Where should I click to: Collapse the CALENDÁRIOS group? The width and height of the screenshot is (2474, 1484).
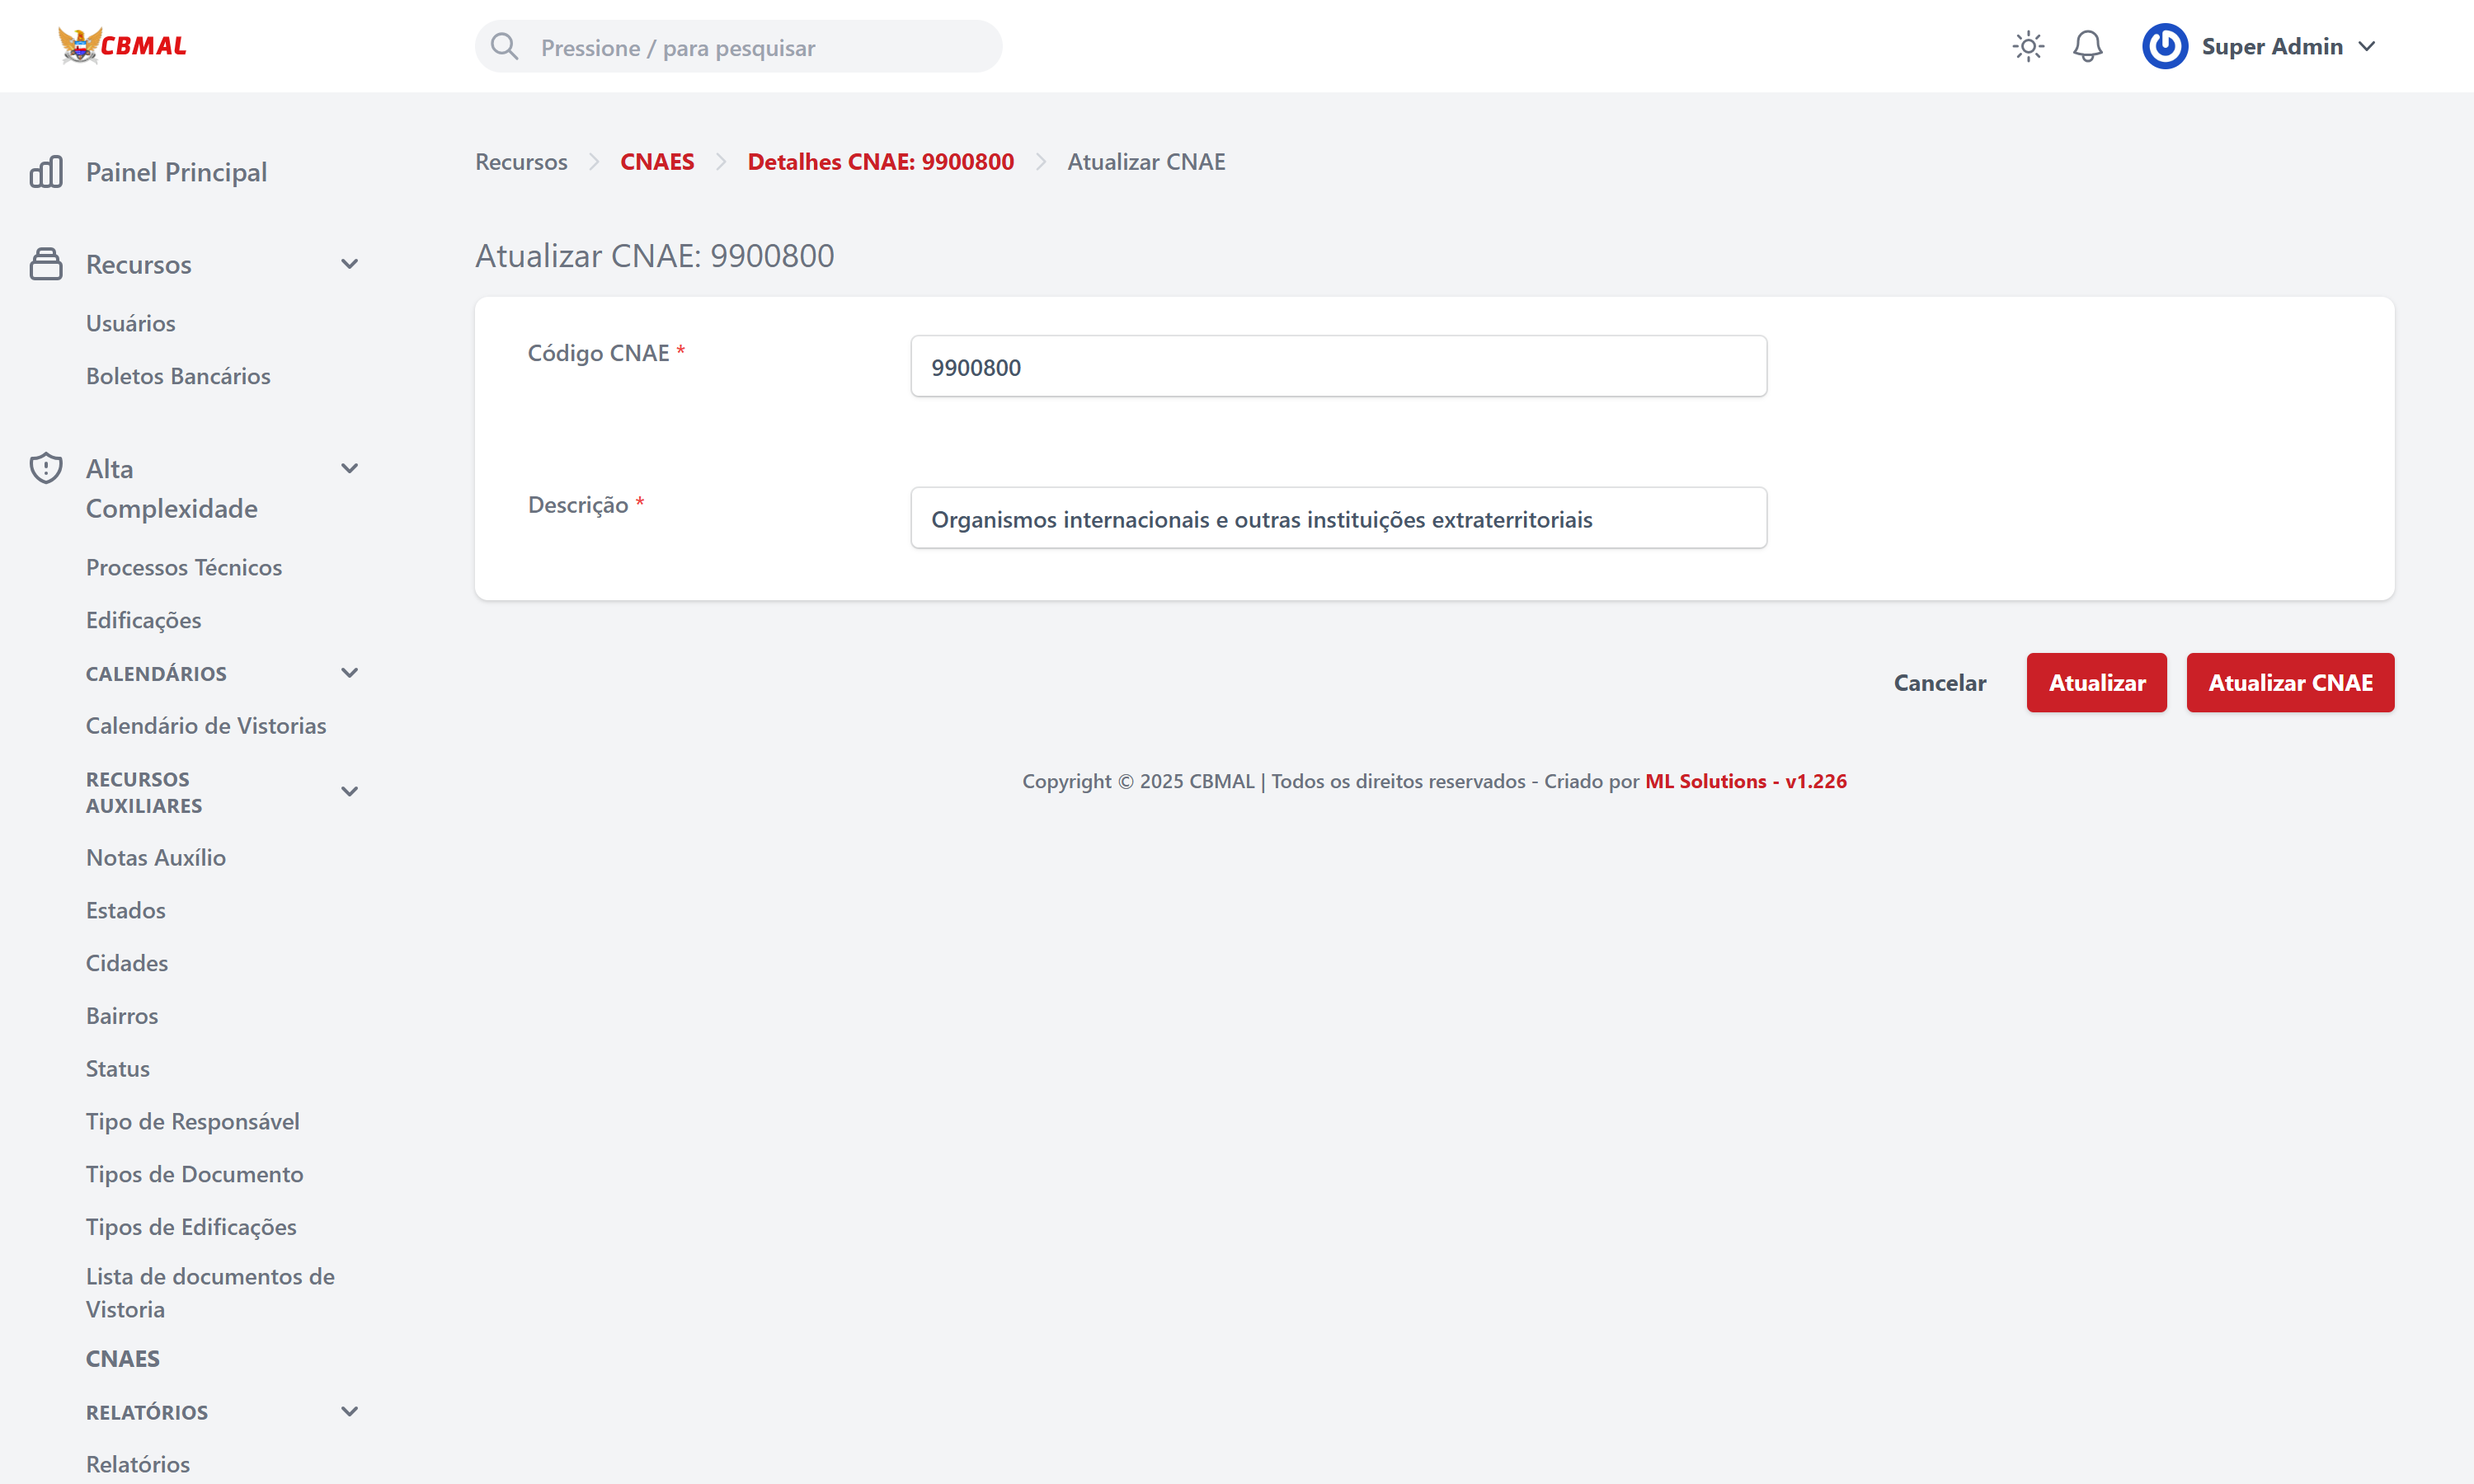pos(349,673)
